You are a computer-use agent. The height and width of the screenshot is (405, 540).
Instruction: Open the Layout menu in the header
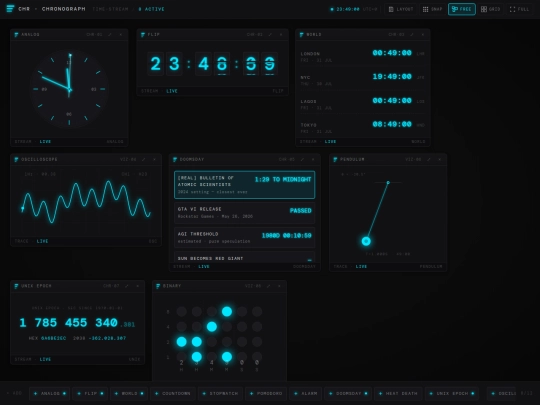coord(401,9)
